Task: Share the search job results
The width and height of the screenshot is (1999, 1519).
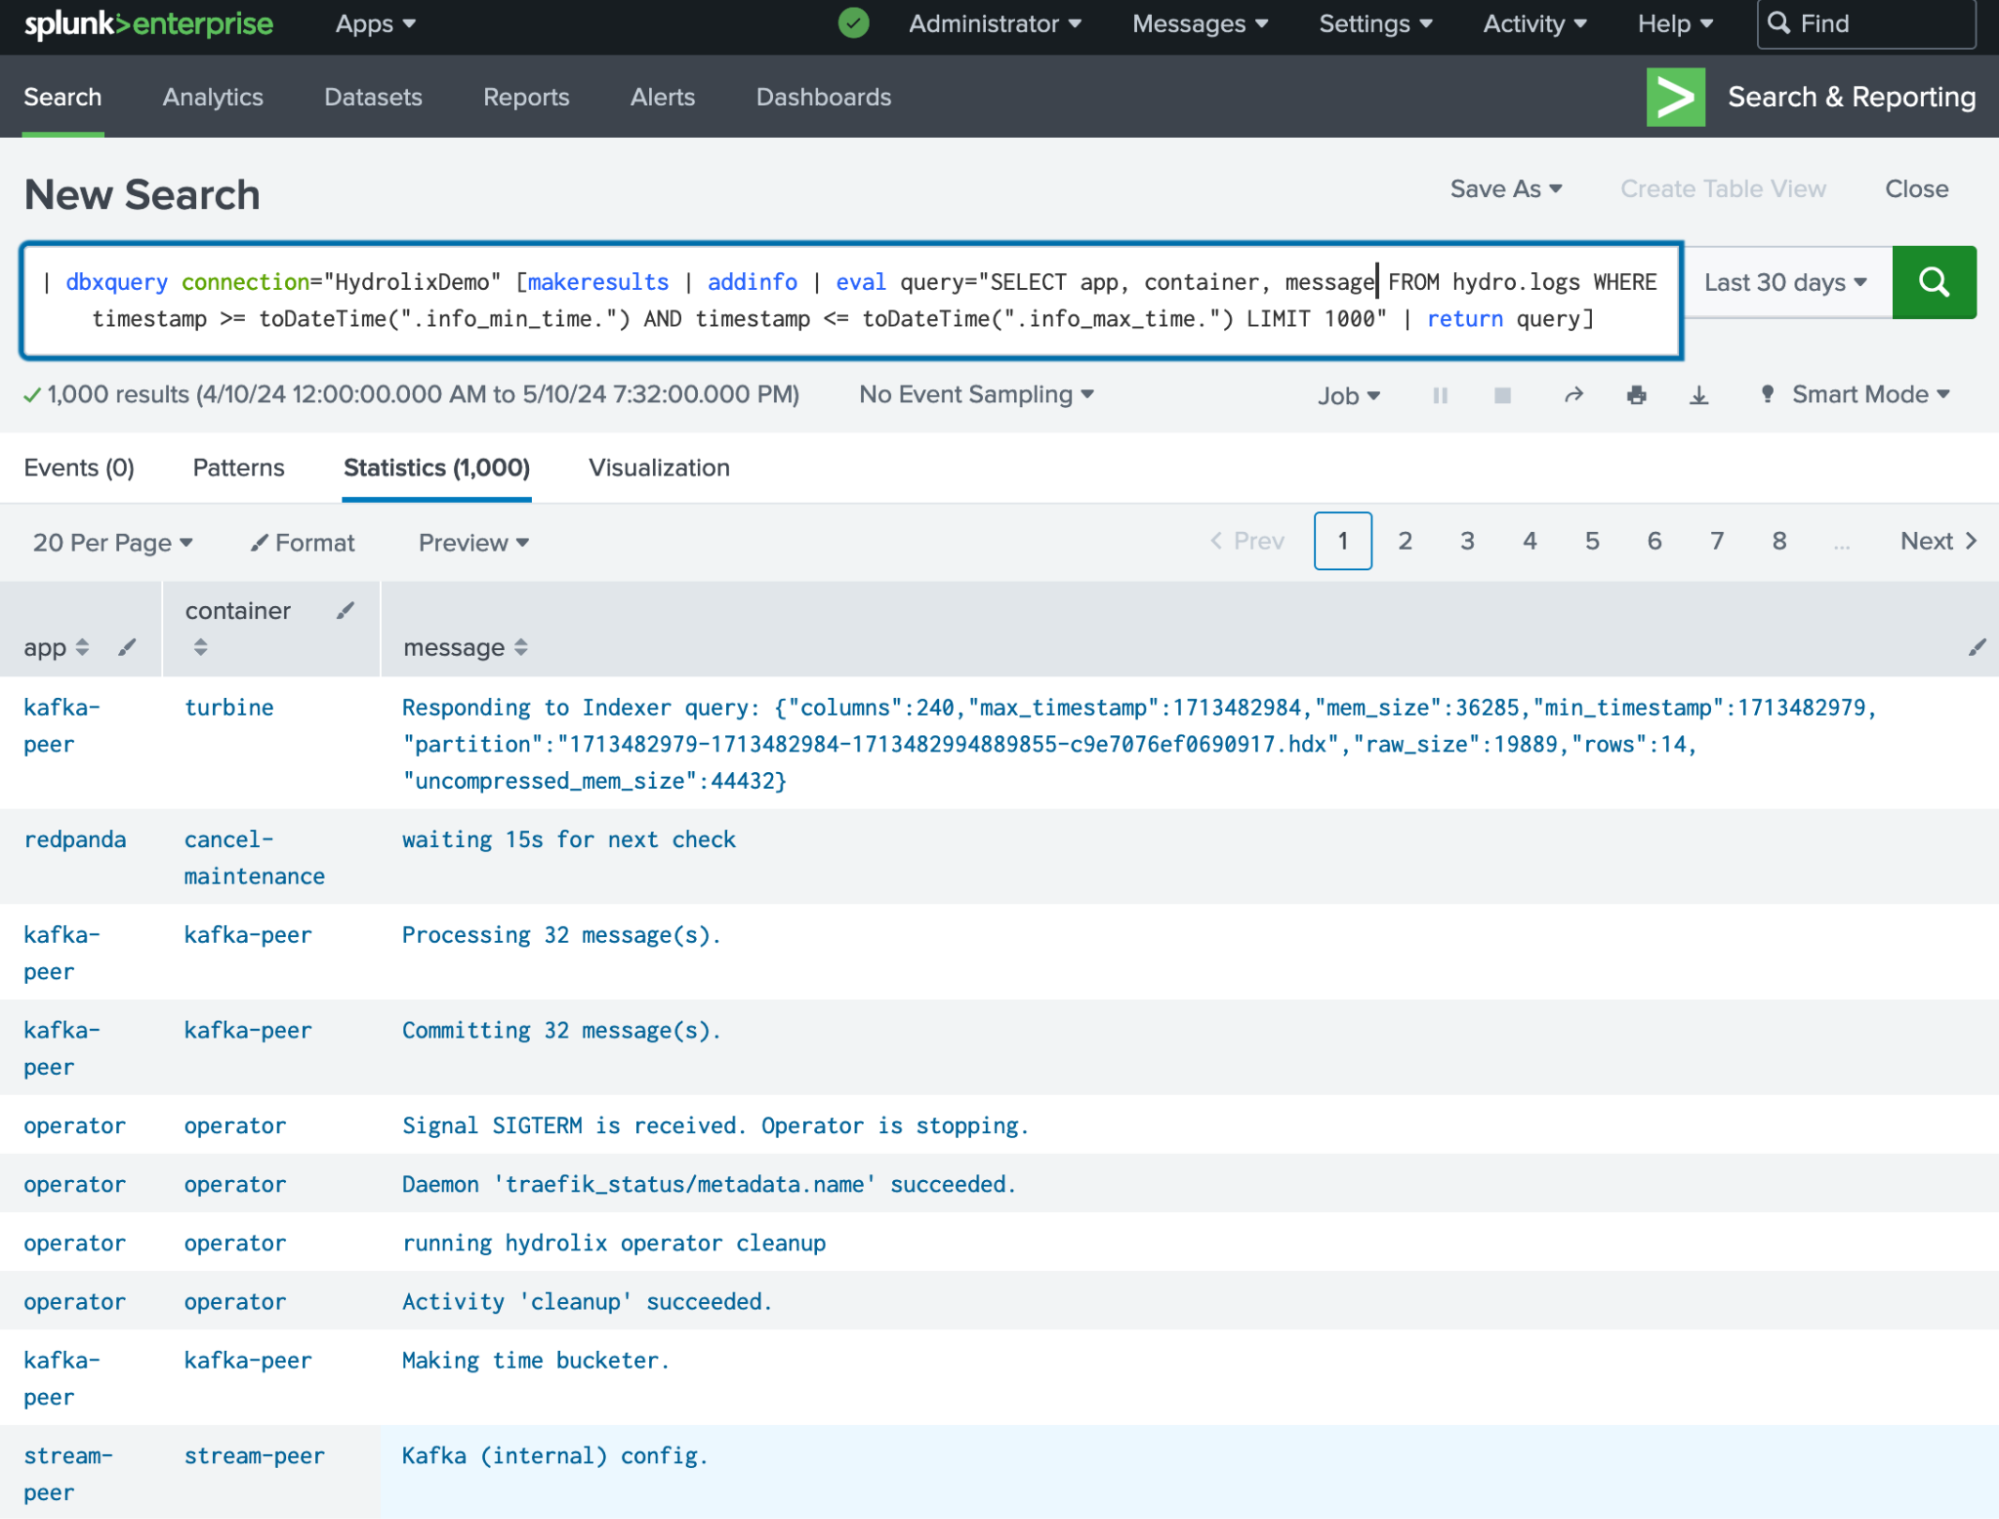Action: point(1573,395)
